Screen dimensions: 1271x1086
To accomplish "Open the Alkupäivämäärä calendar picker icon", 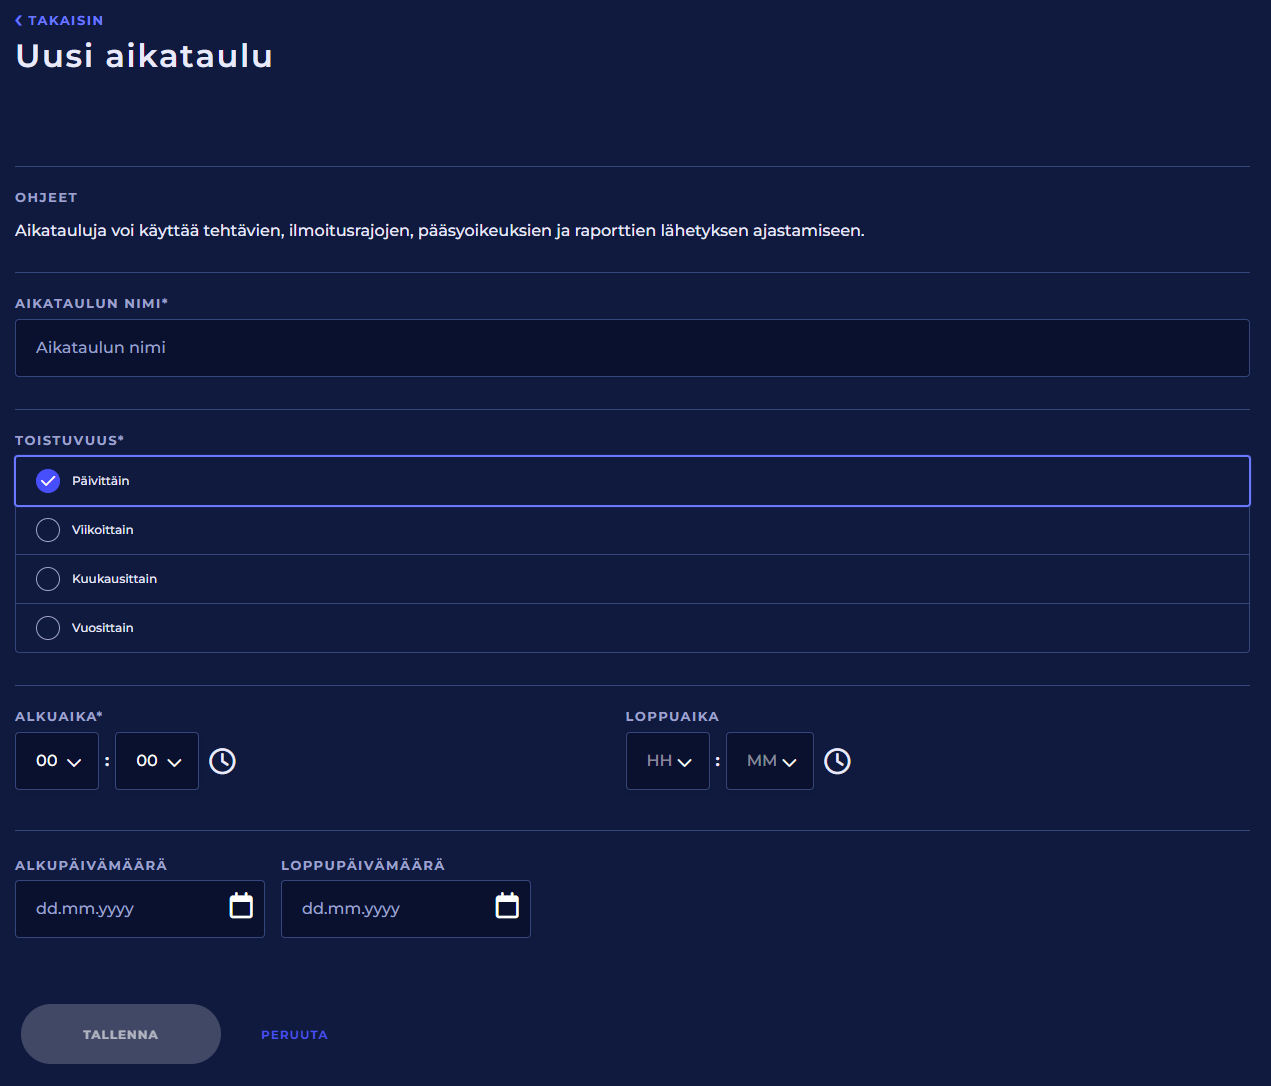I will 241,906.
